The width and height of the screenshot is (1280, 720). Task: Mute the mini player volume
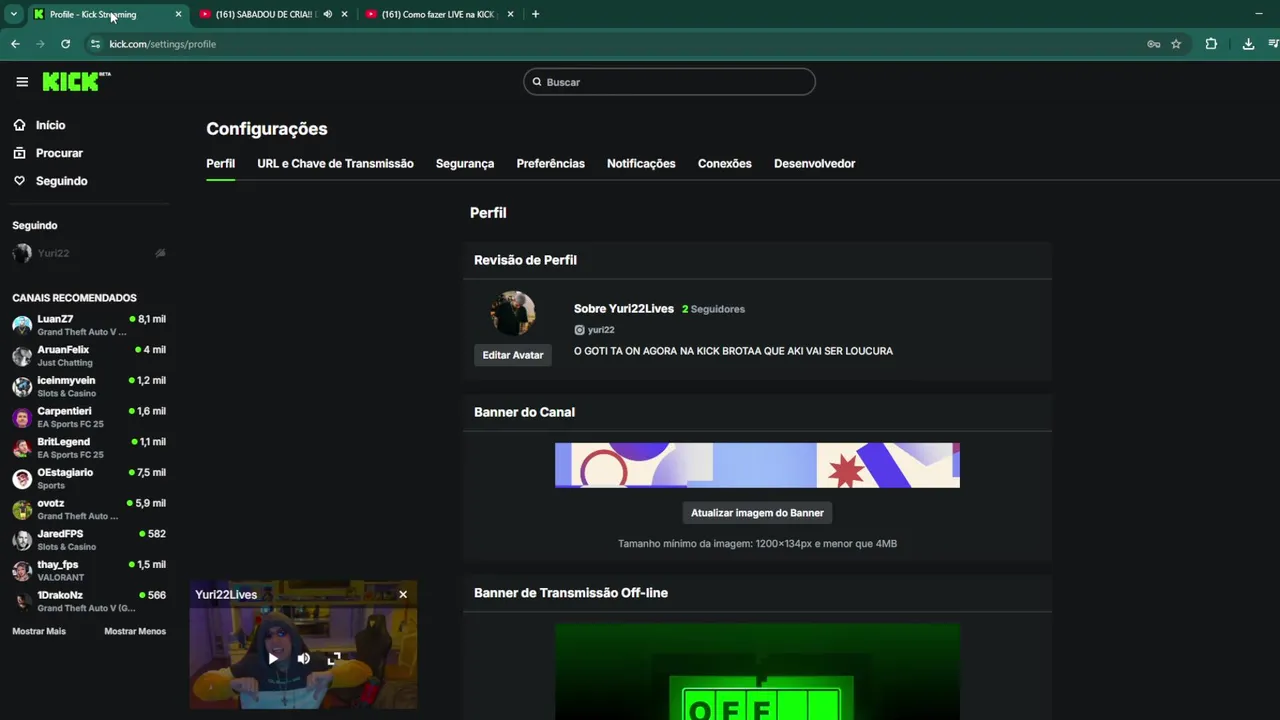(303, 658)
